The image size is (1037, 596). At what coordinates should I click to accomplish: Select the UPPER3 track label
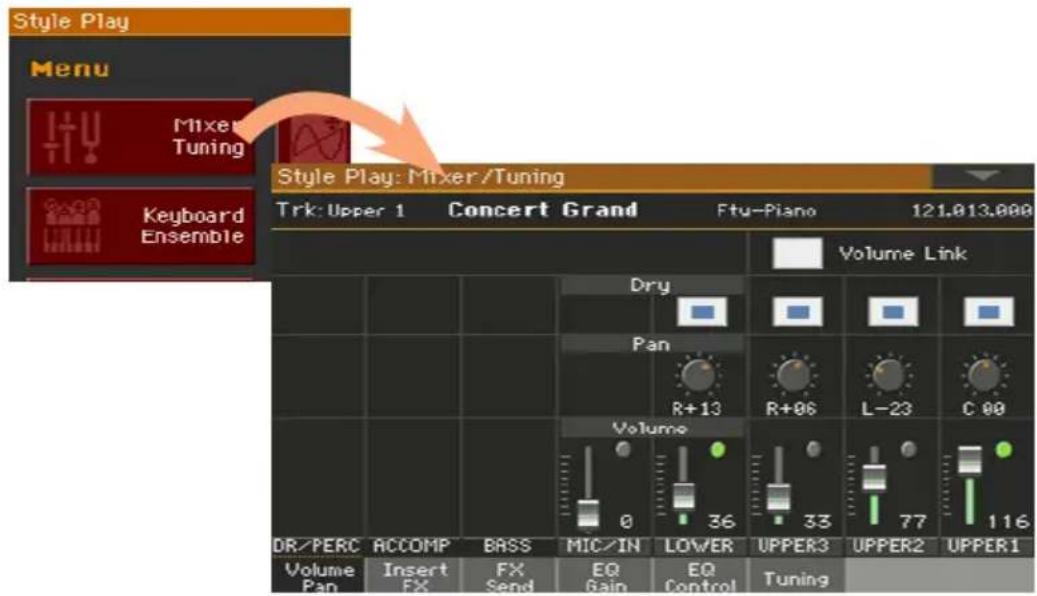click(794, 546)
